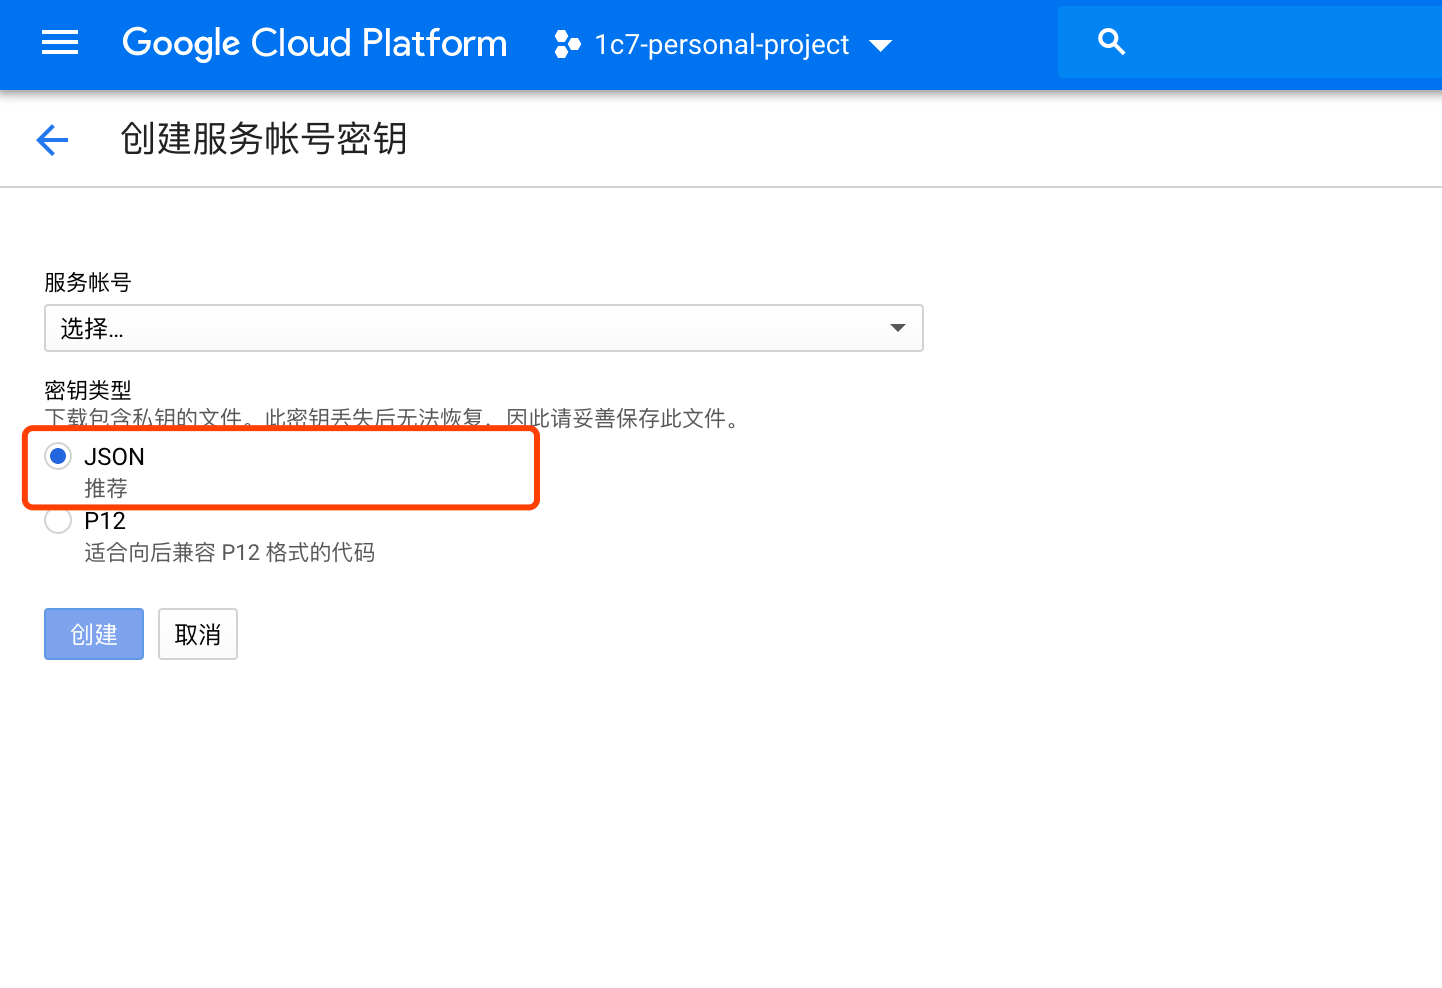
Task: Expand the project picker caret arrow
Action: pyautogui.click(x=880, y=45)
